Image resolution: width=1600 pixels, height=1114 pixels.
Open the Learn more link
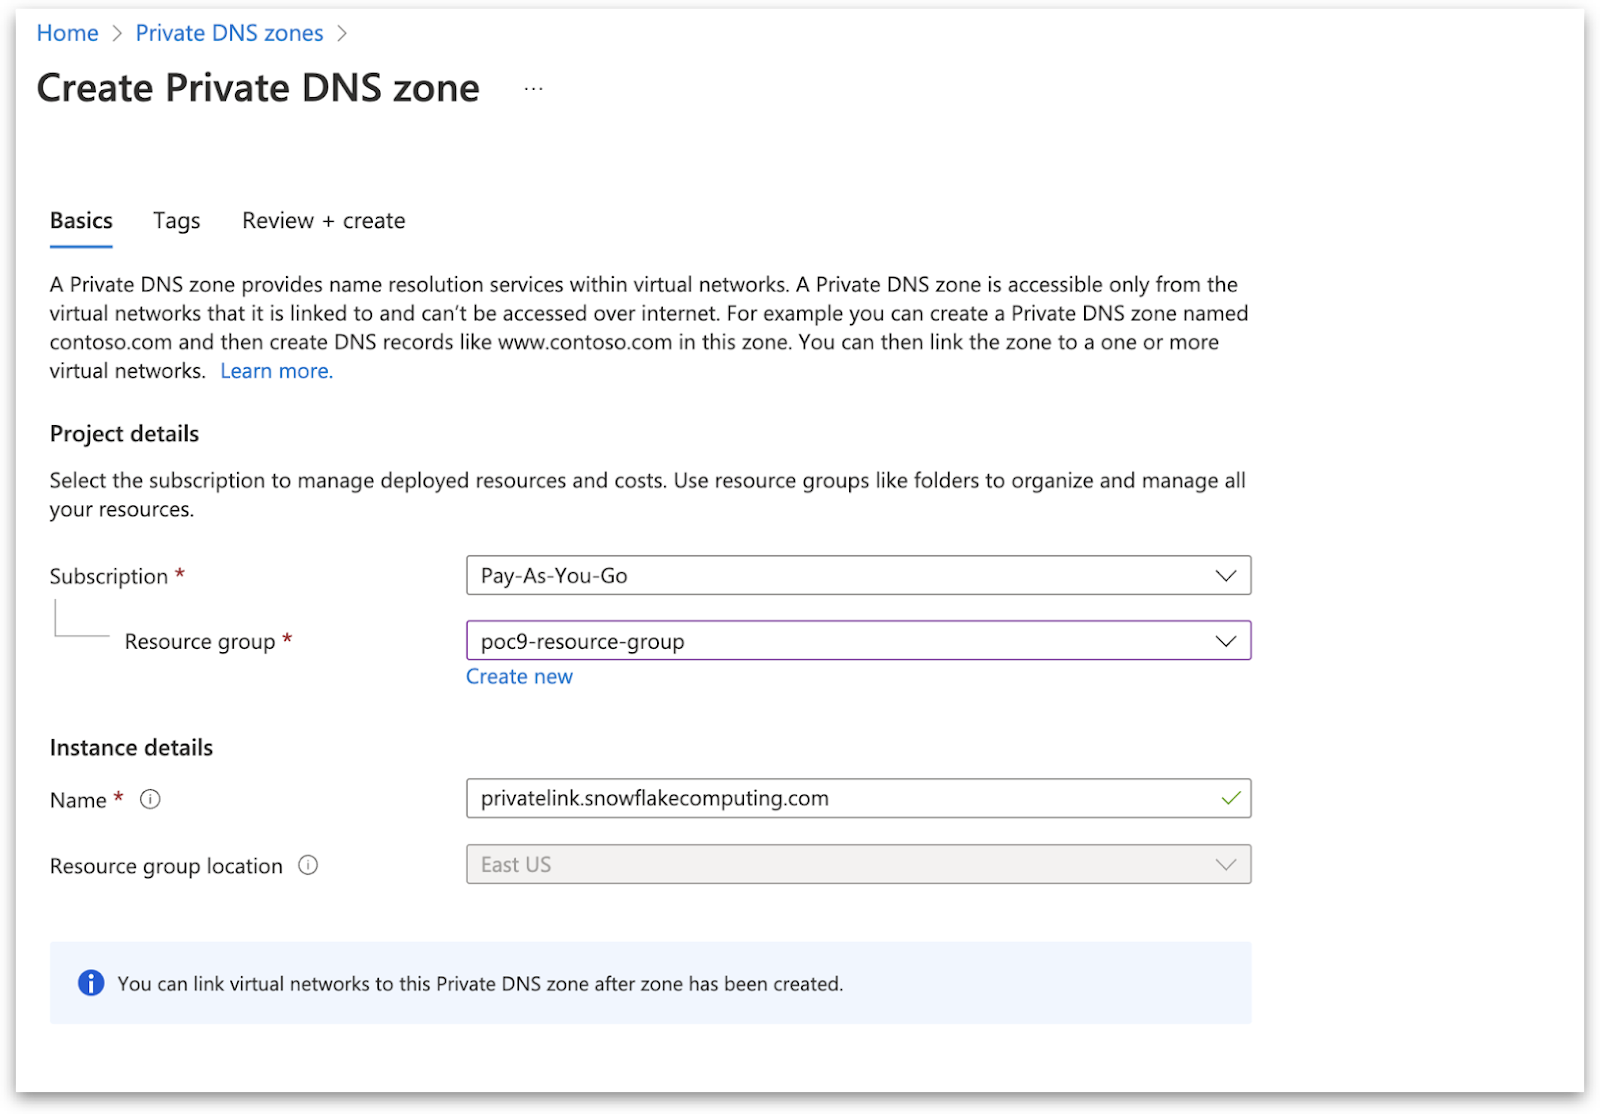tap(276, 371)
